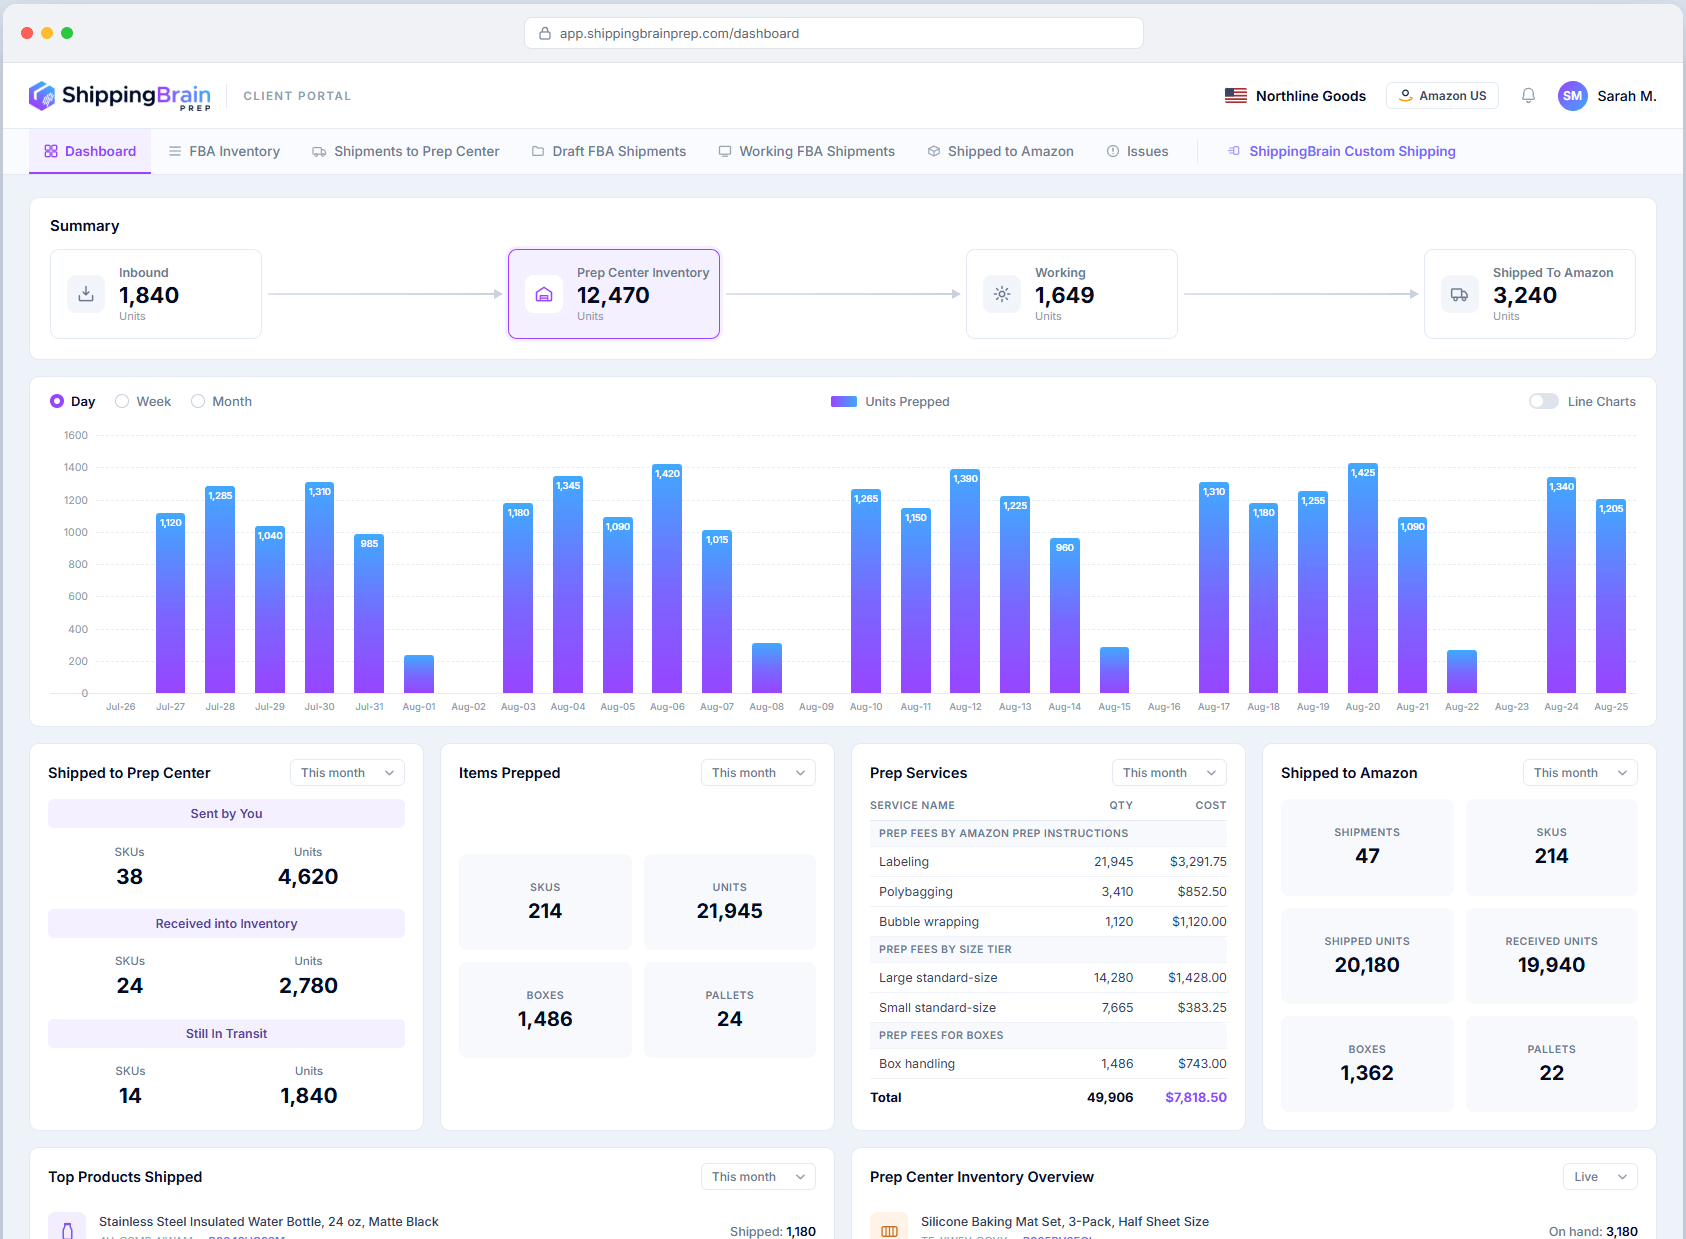Click the Inbound summary card

click(156, 294)
